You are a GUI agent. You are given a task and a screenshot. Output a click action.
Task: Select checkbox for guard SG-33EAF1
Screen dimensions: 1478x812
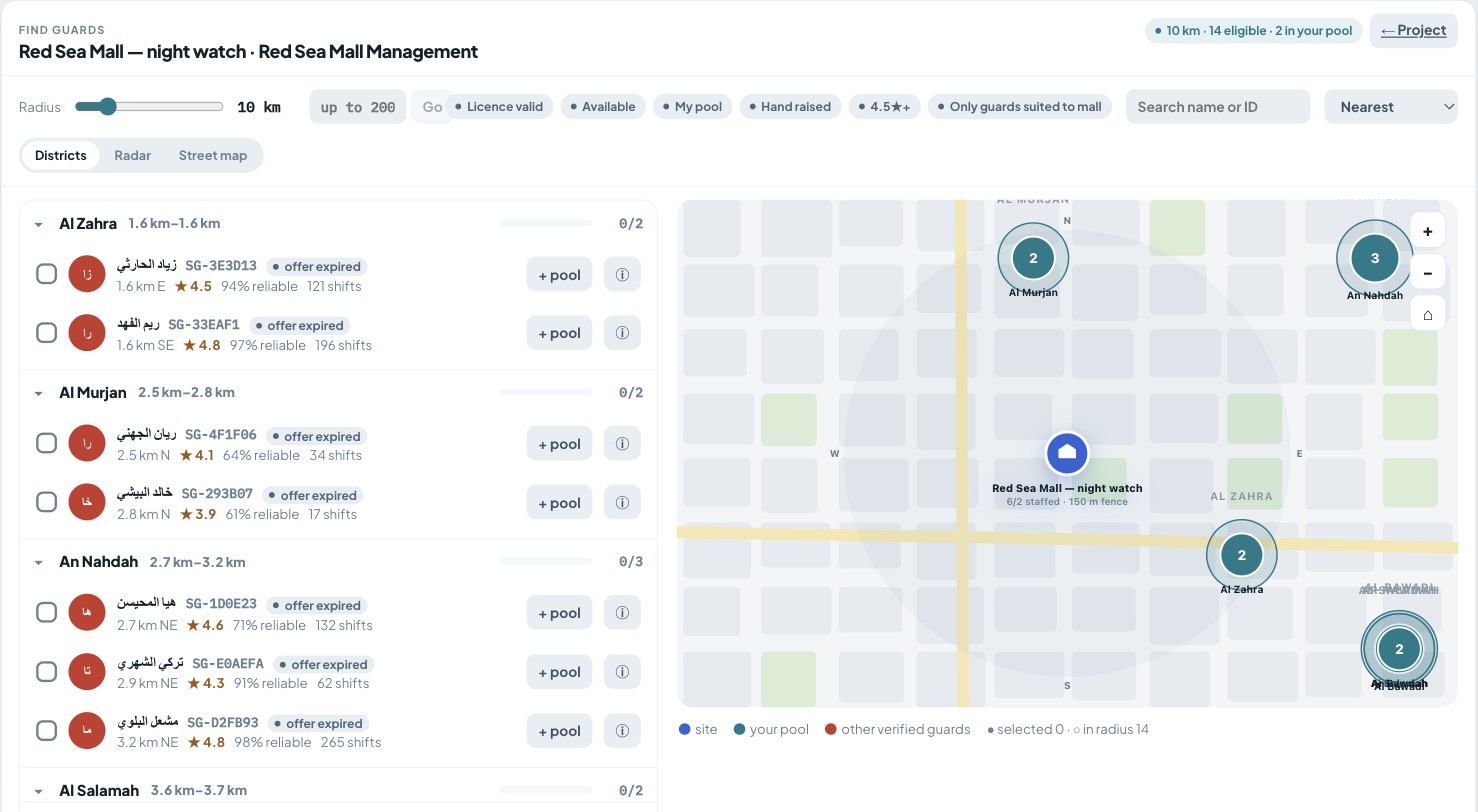tap(46, 333)
